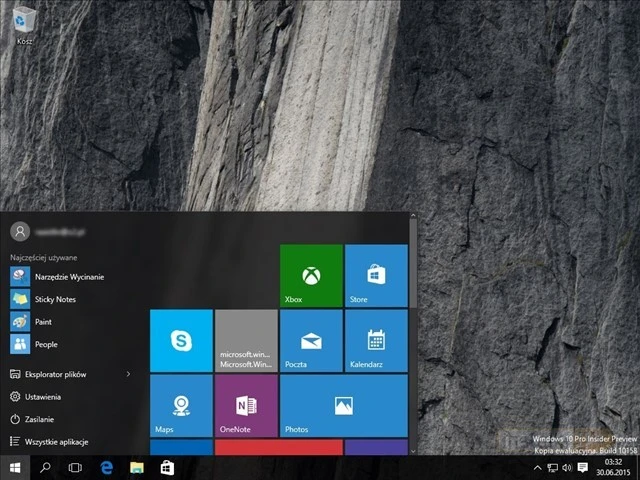The image size is (640, 480).
Task: Open the Photos tile
Action: point(343,405)
